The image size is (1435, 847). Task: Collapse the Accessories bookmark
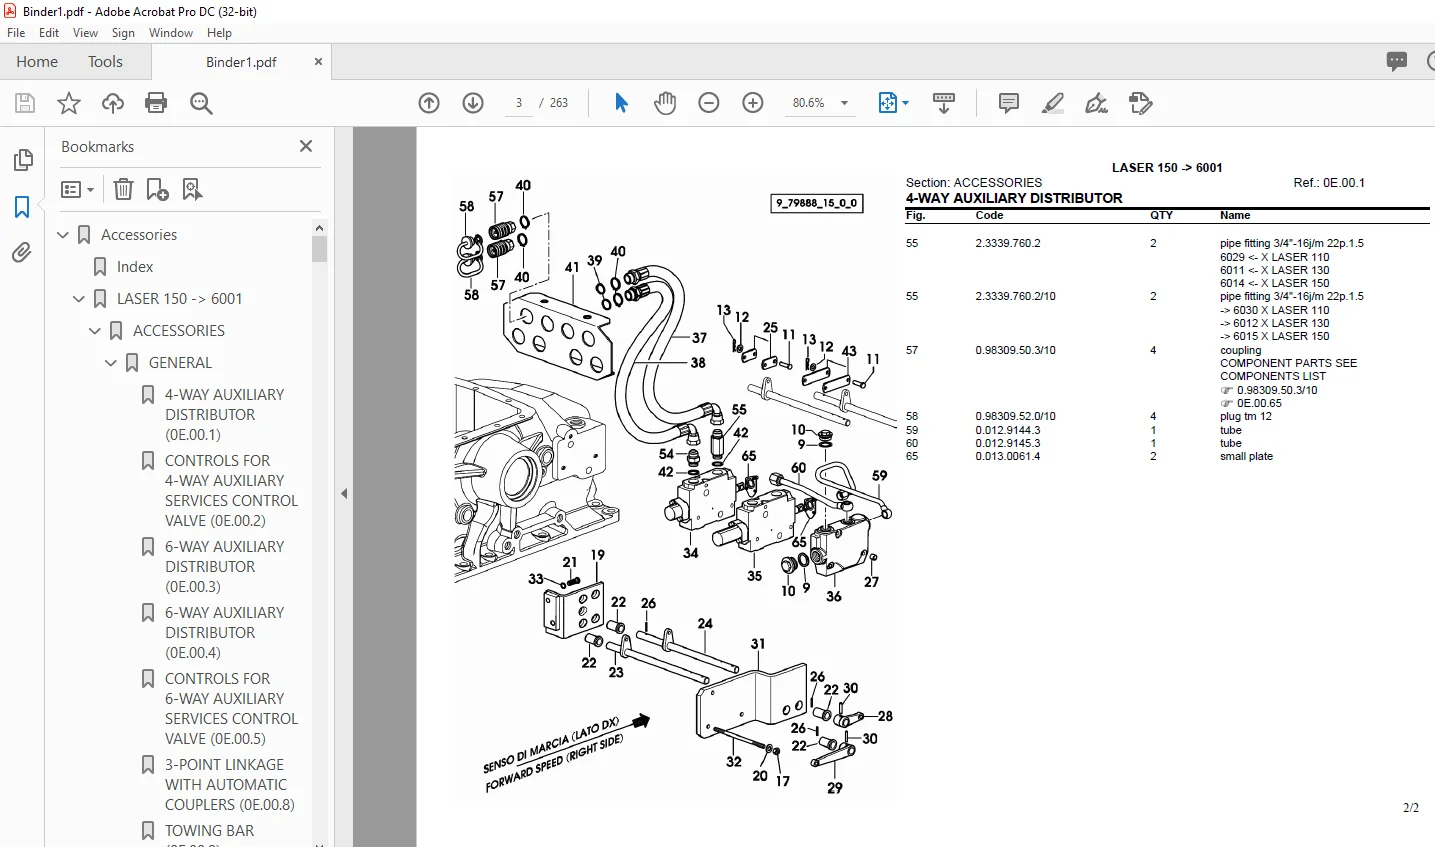pyautogui.click(x=64, y=235)
